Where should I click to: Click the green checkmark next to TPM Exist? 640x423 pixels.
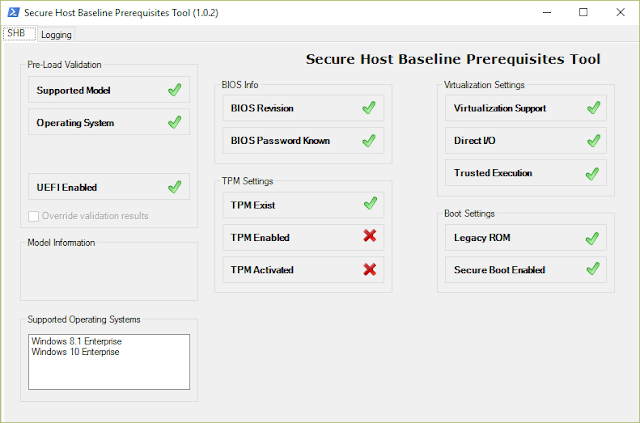369,204
